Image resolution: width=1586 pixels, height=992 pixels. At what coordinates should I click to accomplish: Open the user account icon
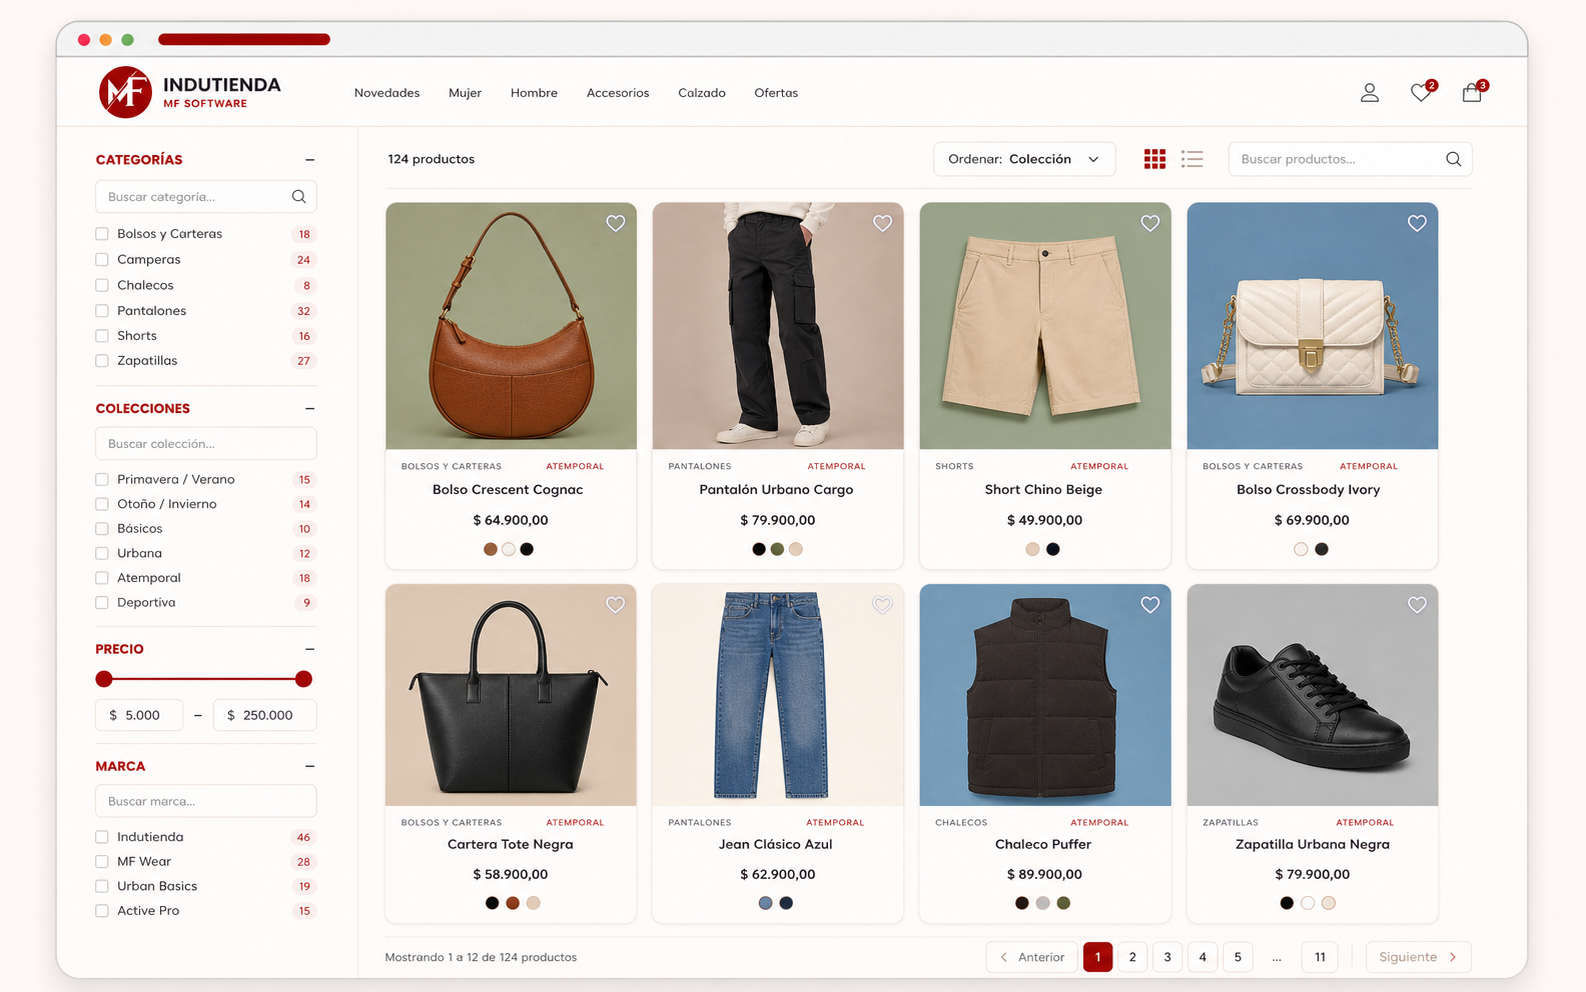[x=1369, y=93]
